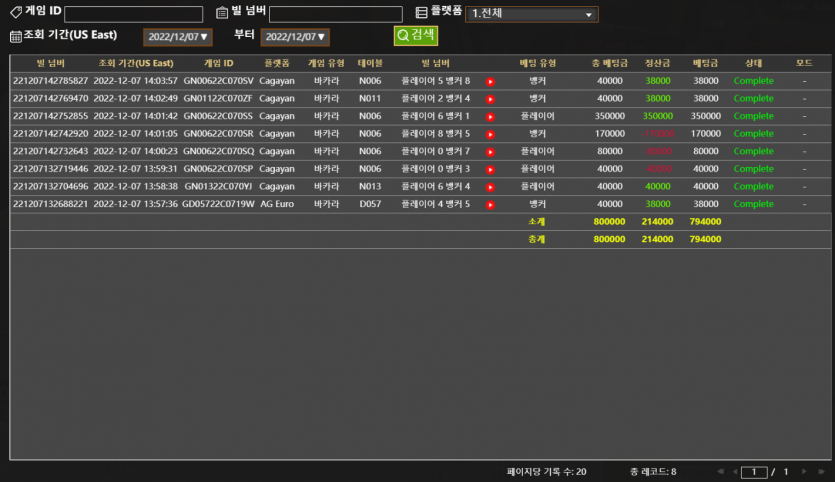Click table N011 cell
Image resolution: width=835 pixels, height=482 pixels.
[370, 99]
